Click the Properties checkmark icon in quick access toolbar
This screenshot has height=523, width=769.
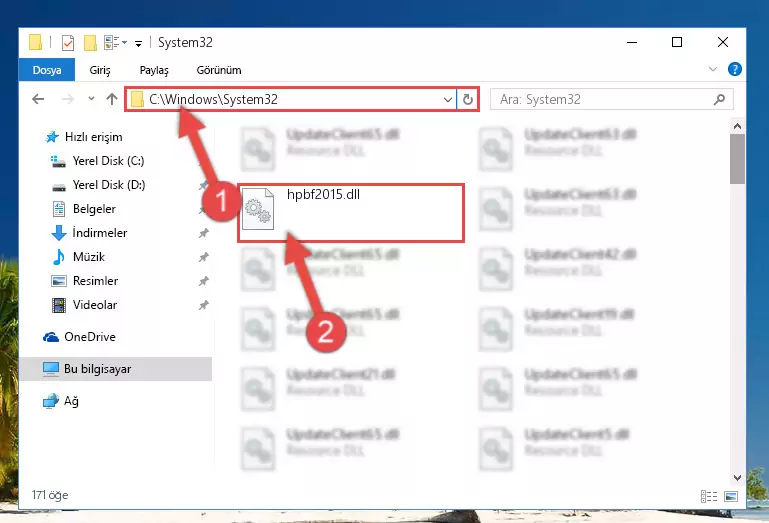coord(68,43)
